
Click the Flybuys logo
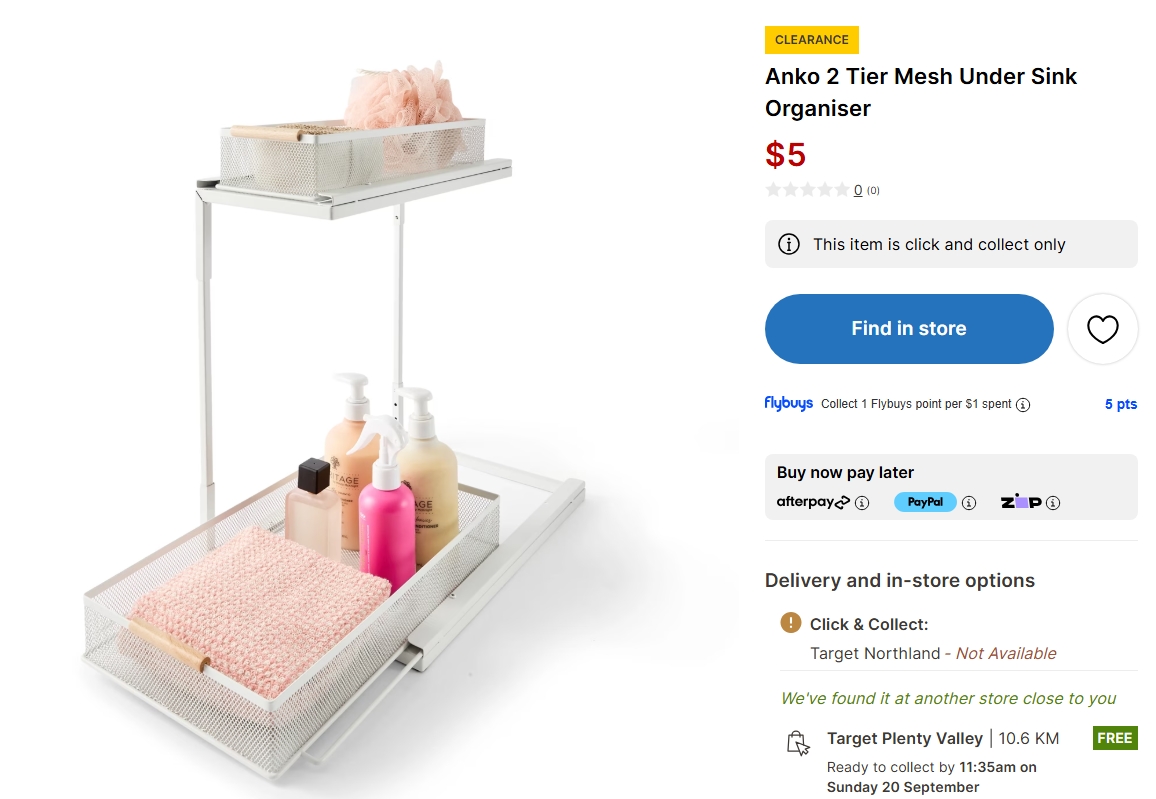(788, 403)
